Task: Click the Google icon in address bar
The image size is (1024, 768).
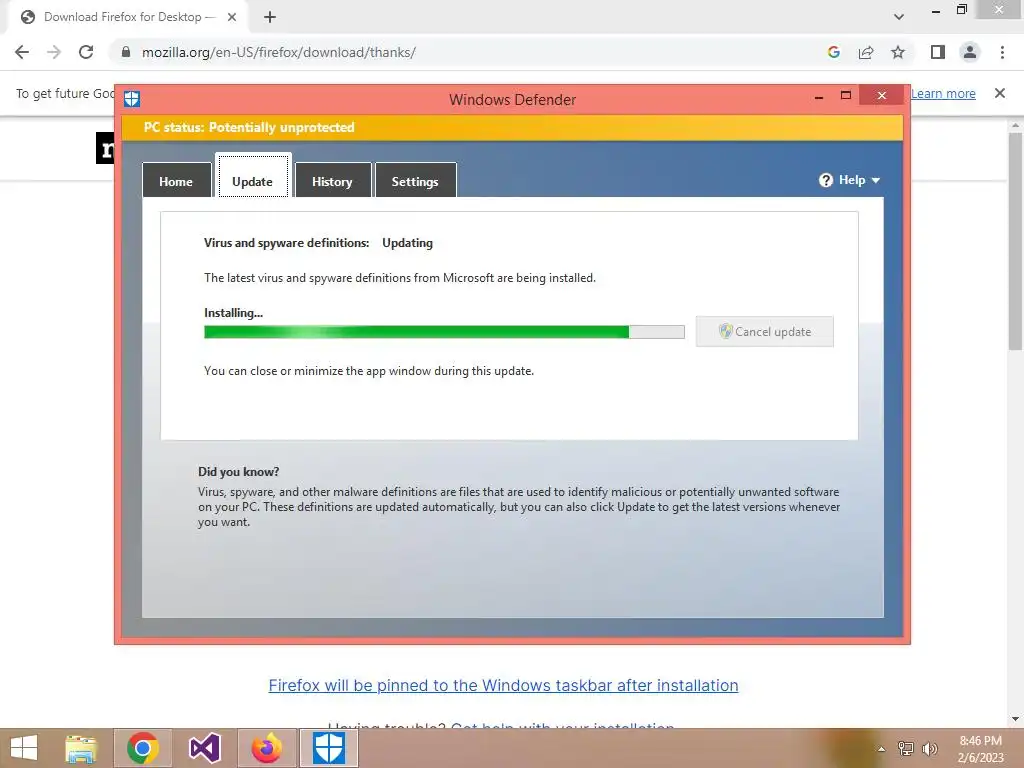Action: click(833, 52)
